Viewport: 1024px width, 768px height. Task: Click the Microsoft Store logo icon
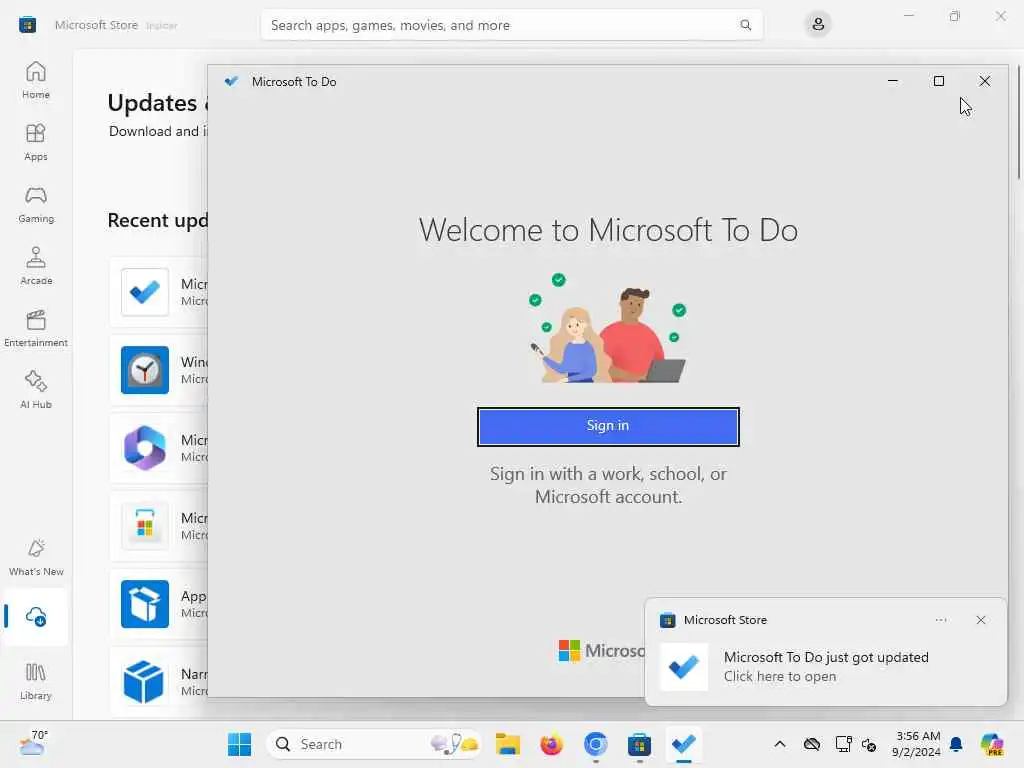click(x=27, y=25)
